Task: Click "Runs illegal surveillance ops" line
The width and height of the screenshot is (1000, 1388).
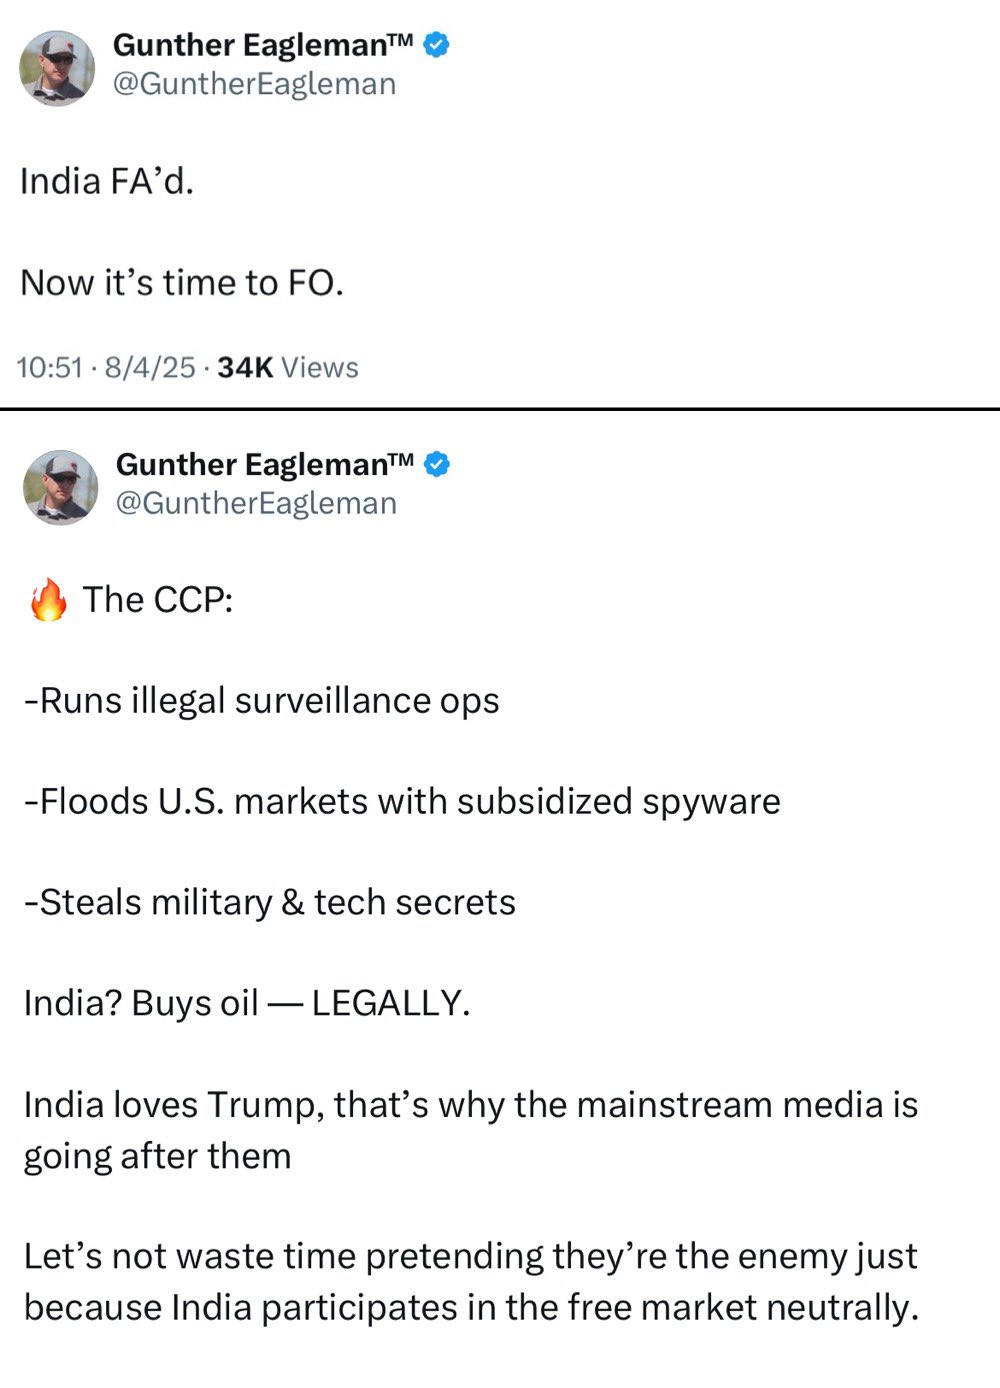Action: click(262, 701)
